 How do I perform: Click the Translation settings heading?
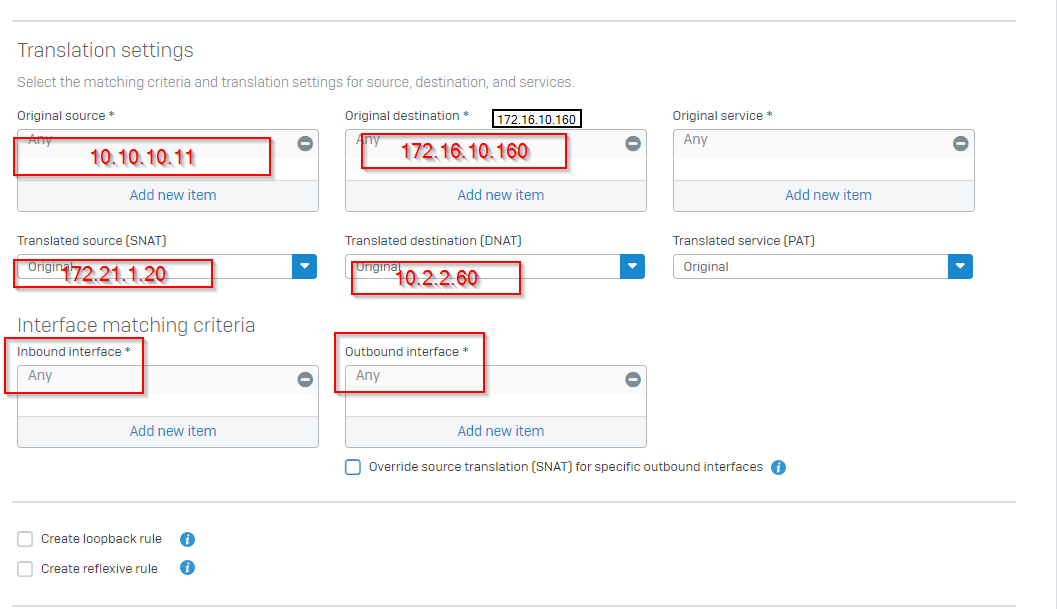coord(105,51)
